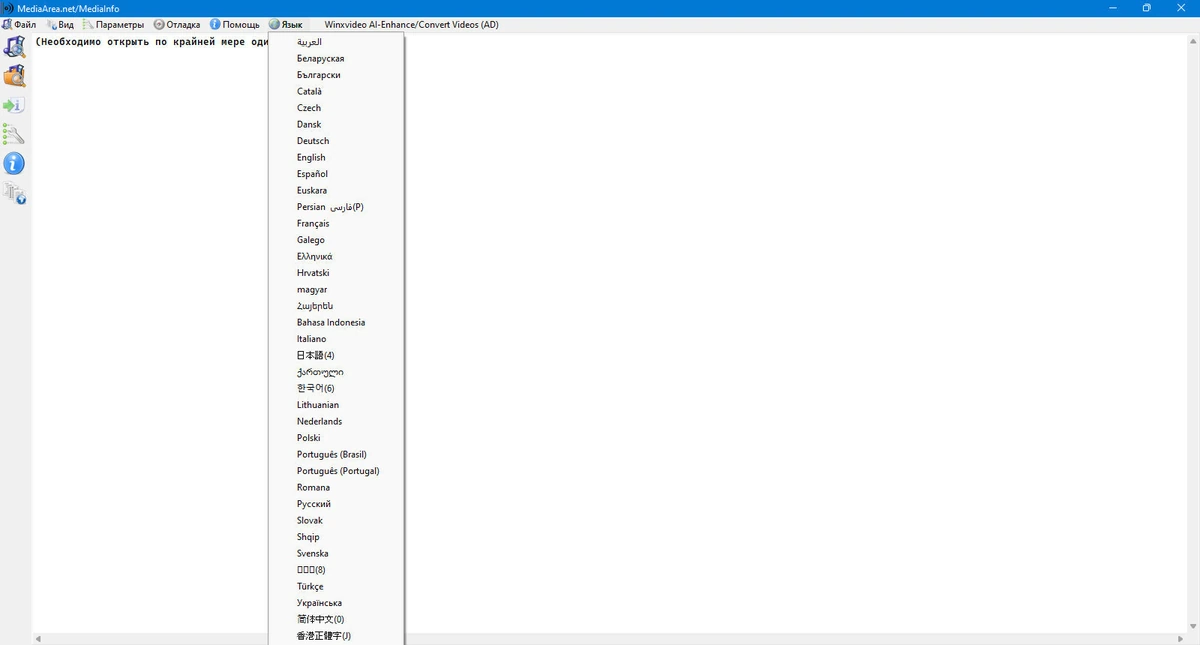The height and width of the screenshot is (645, 1200).
Task: Open the Отладка menu
Action: click(177, 24)
